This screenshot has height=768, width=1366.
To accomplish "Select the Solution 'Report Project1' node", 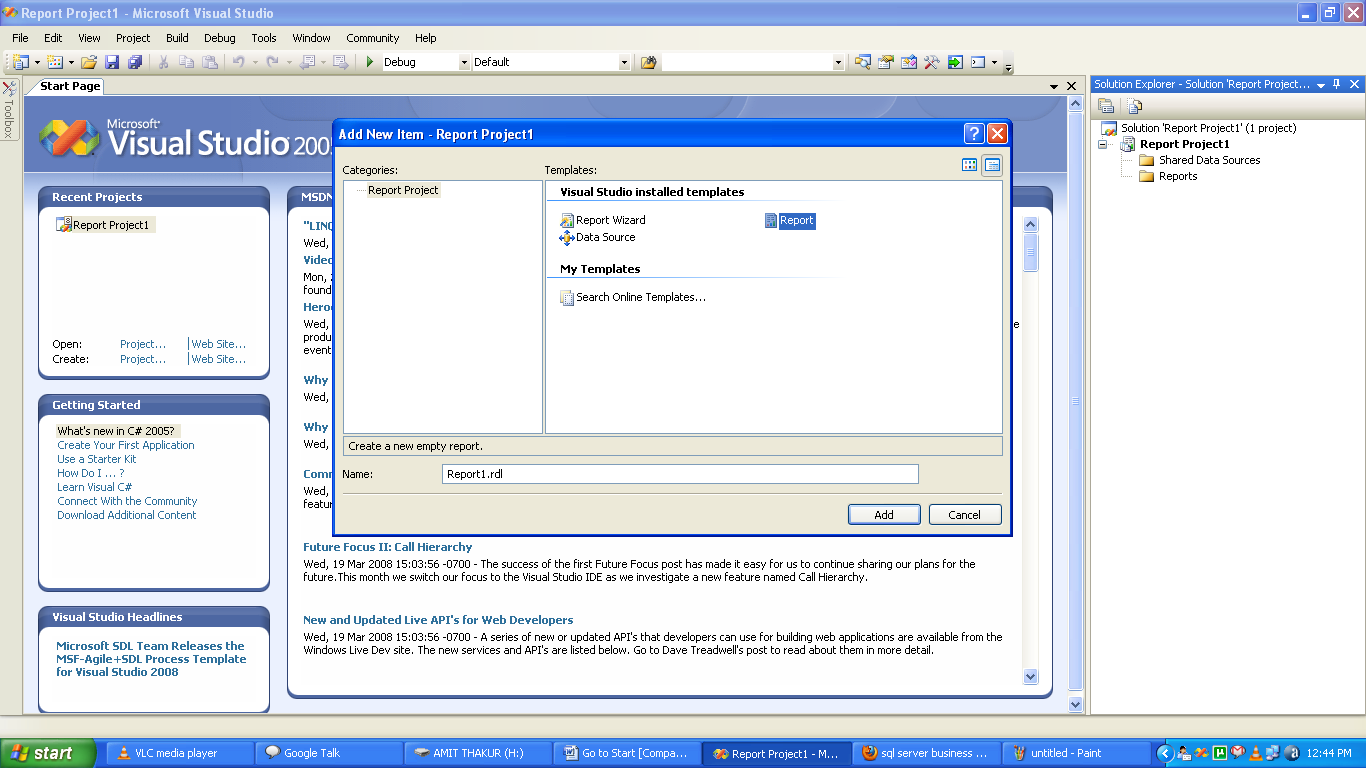I will pyautogui.click(x=1199, y=128).
